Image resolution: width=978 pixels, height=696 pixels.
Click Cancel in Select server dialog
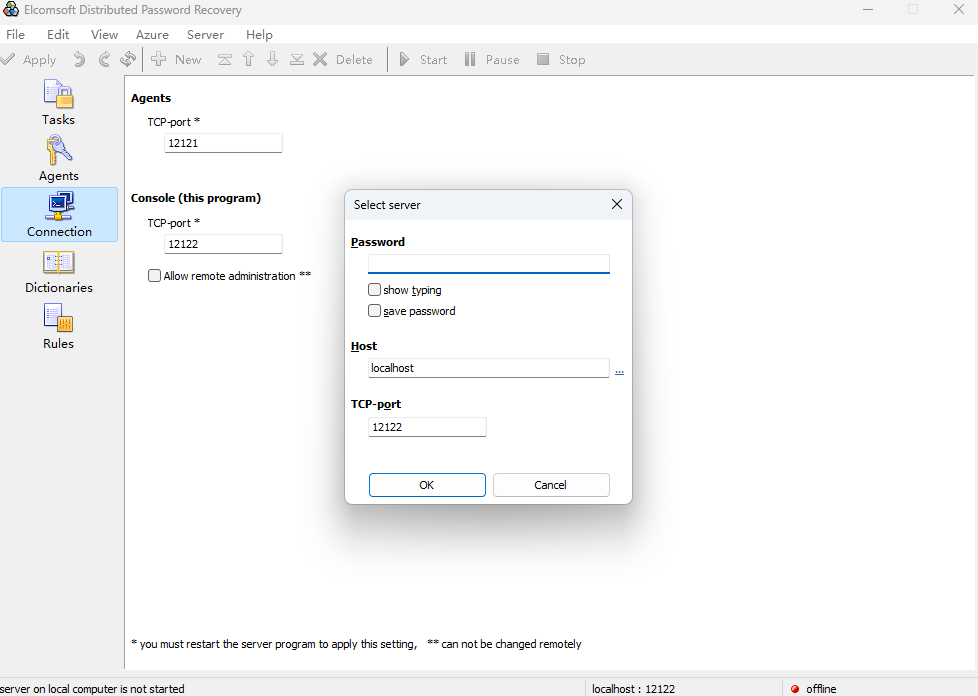(551, 485)
